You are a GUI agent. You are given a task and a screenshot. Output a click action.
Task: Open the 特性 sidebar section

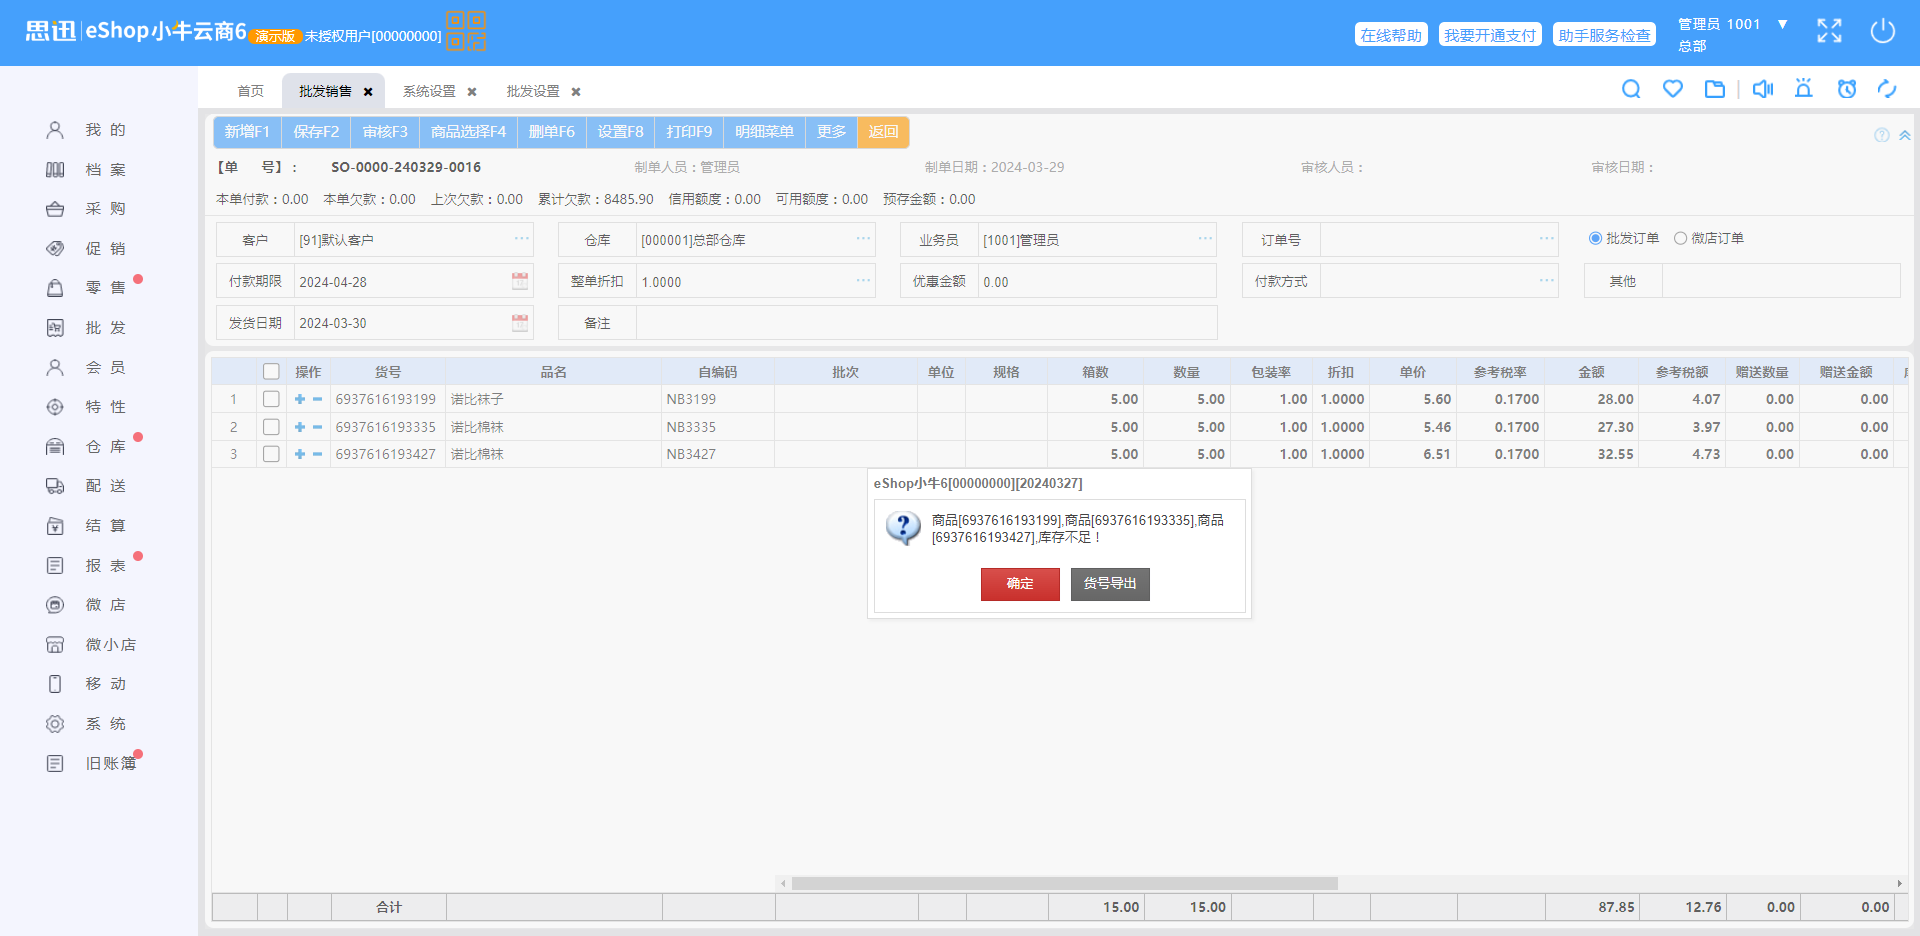(86, 407)
